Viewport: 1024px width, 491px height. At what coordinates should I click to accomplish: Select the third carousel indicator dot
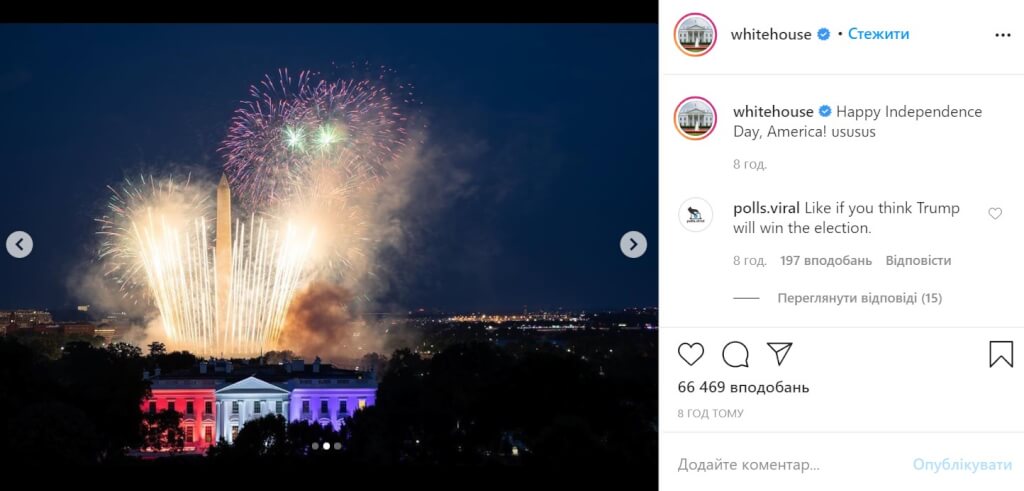338,446
